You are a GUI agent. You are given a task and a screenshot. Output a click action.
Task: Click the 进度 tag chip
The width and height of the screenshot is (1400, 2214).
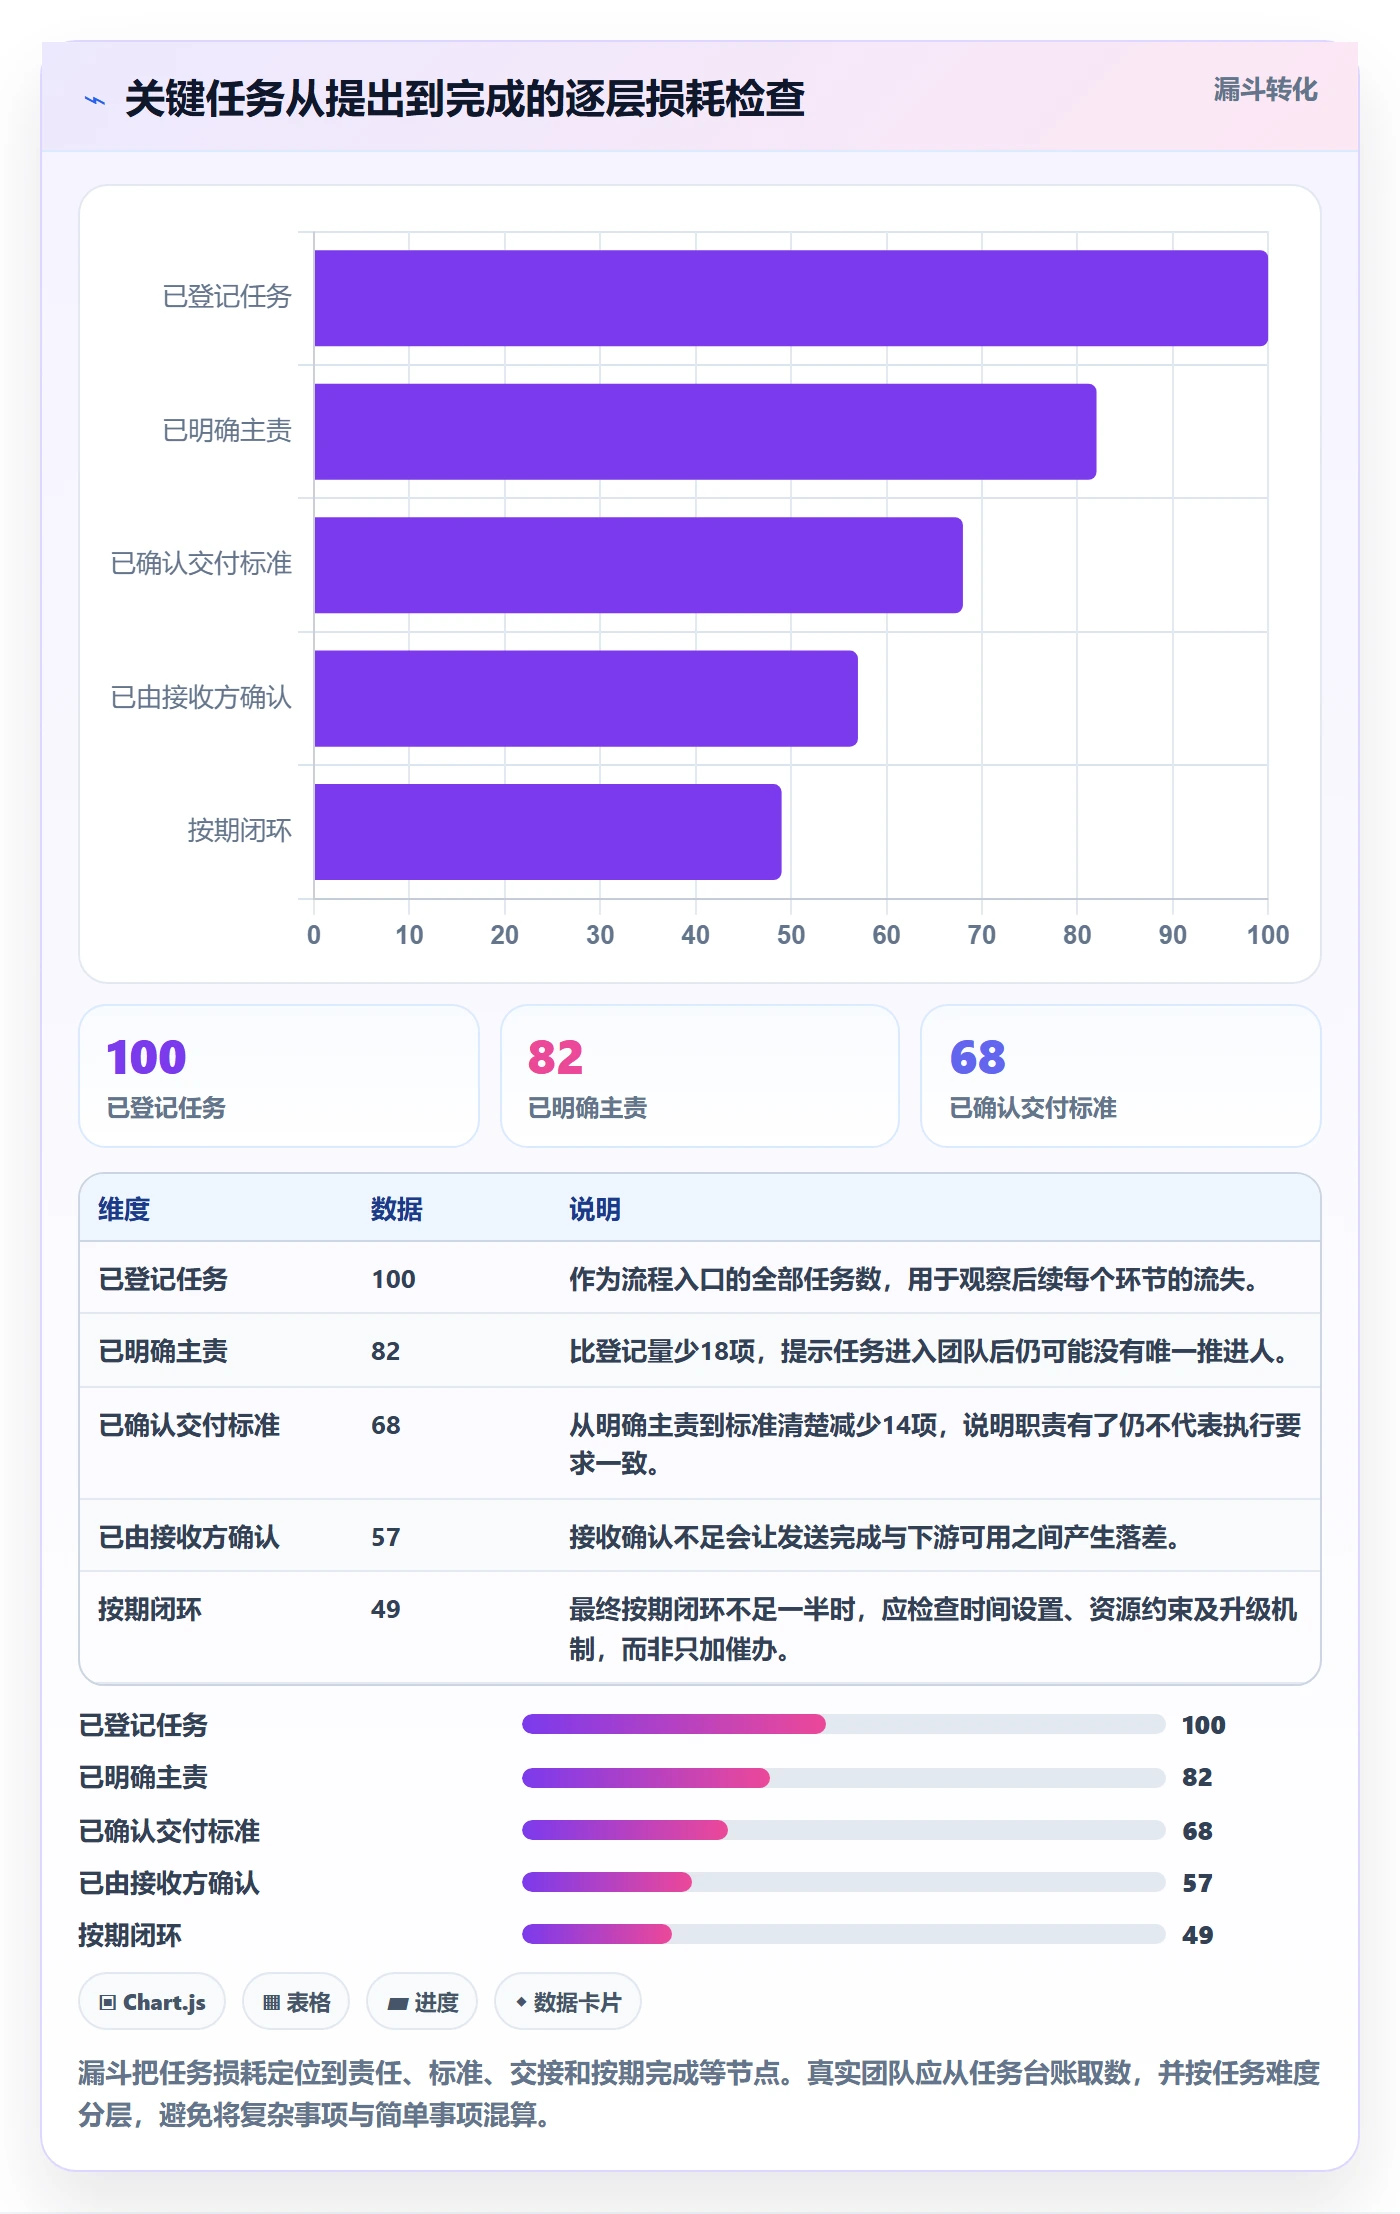(x=422, y=2002)
